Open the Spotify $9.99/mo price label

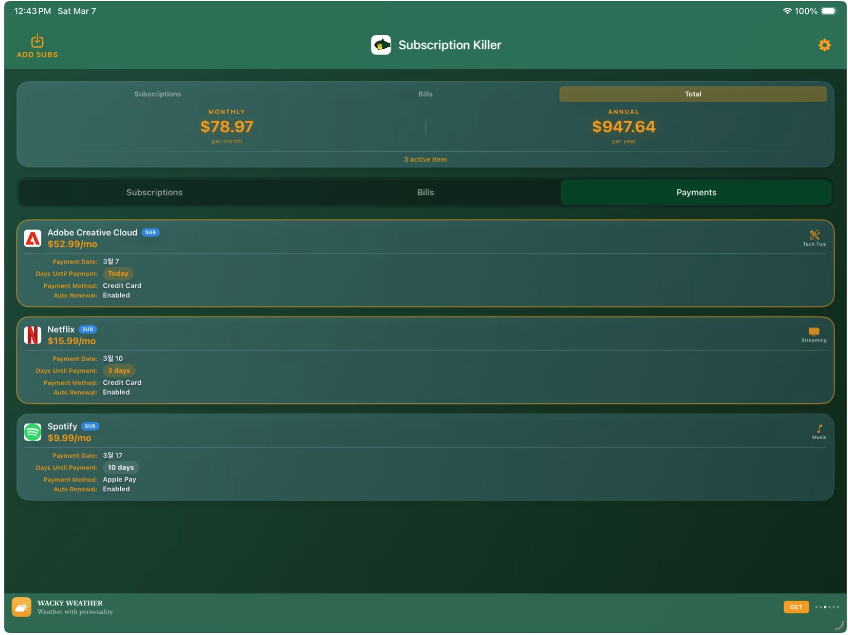coord(69,438)
